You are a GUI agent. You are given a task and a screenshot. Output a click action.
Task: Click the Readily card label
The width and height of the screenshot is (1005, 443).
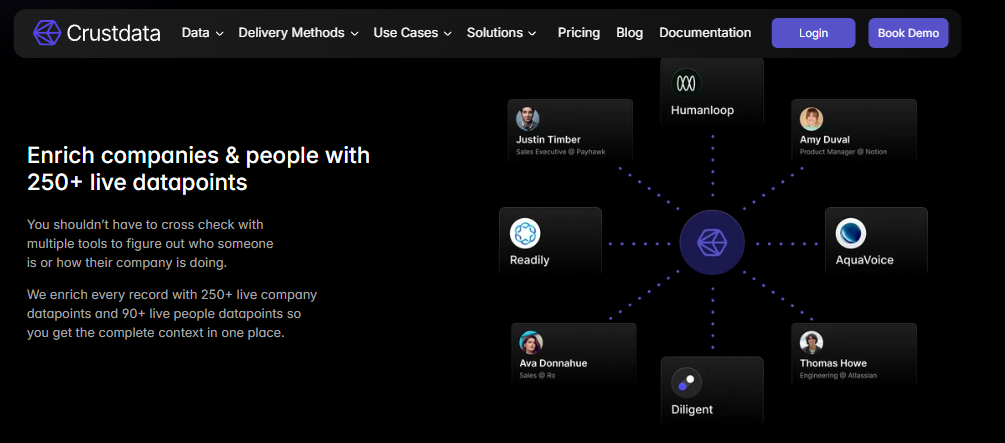tap(529, 260)
